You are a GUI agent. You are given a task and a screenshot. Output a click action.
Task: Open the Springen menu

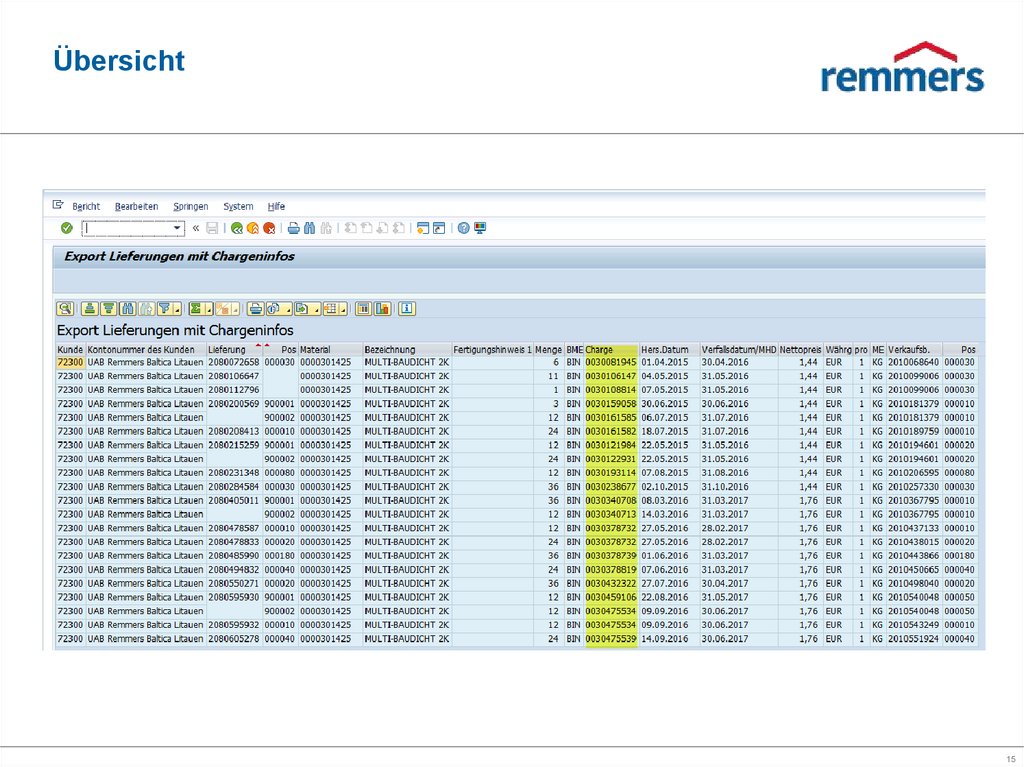click(x=190, y=206)
